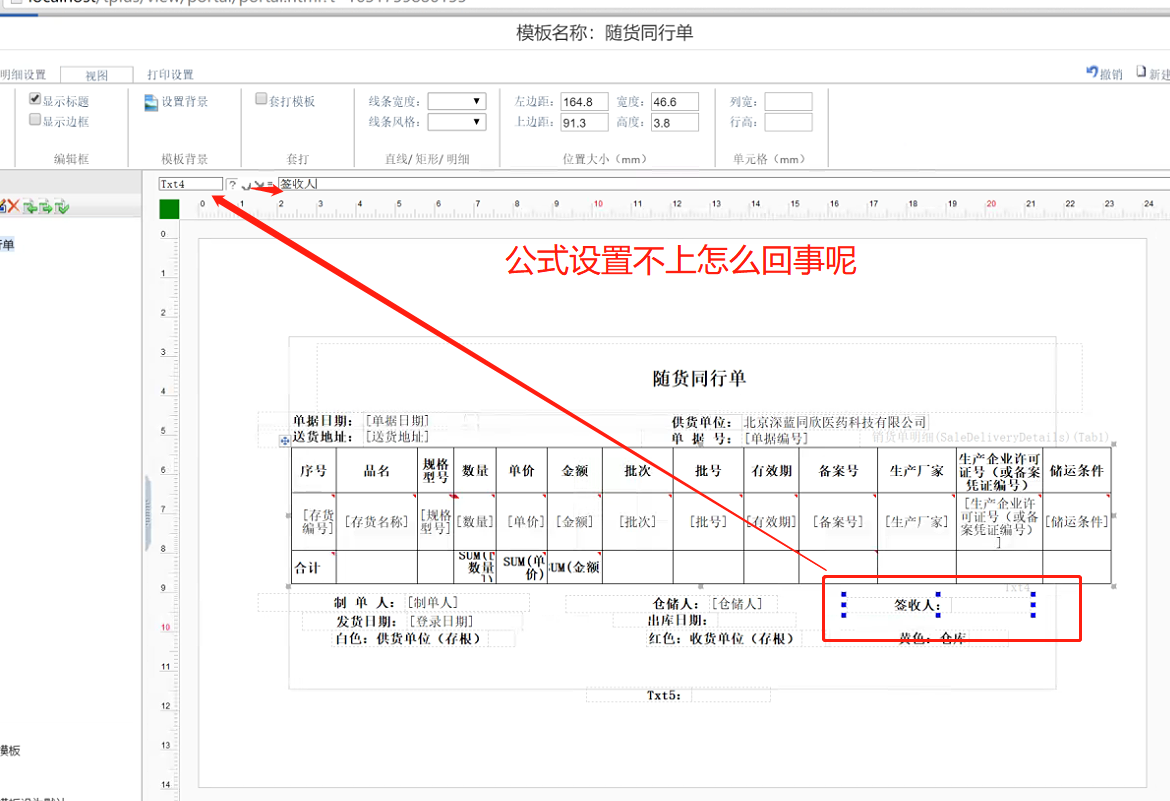This screenshot has height=801, width=1170.
Task: Click the green select-all square at ruler corner
Action: (x=169, y=209)
